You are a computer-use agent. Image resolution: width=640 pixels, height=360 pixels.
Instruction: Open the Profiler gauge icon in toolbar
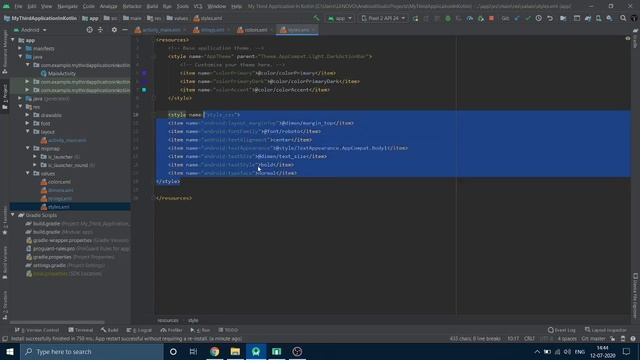click(x=470, y=18)
